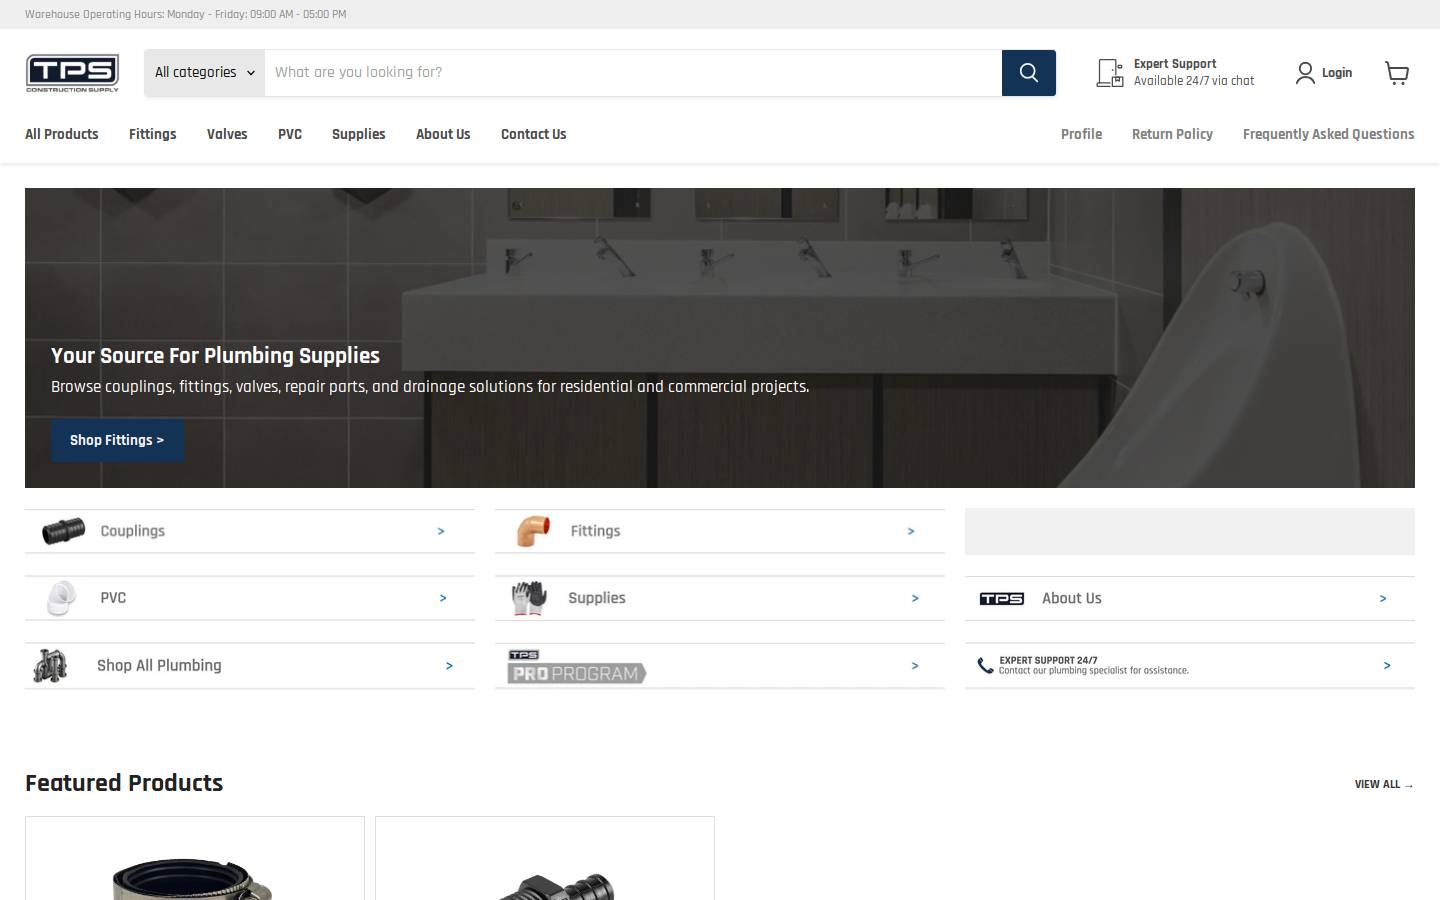Click the arrow on About Us row
The width and height of the screenshot is (1440, 900).
point(1383,599)
